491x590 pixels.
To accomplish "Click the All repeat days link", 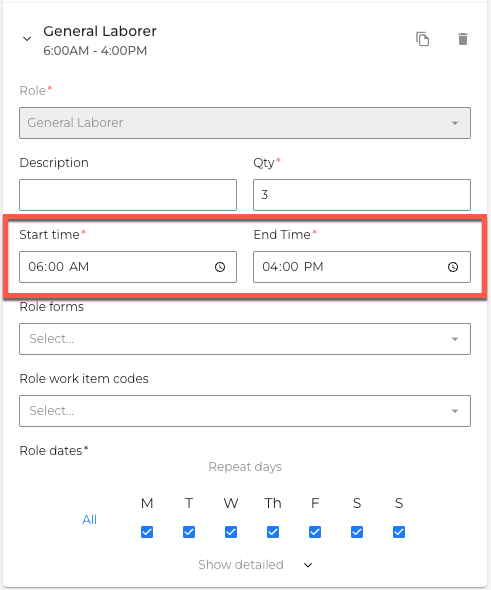I will click(x=90, y=520).
